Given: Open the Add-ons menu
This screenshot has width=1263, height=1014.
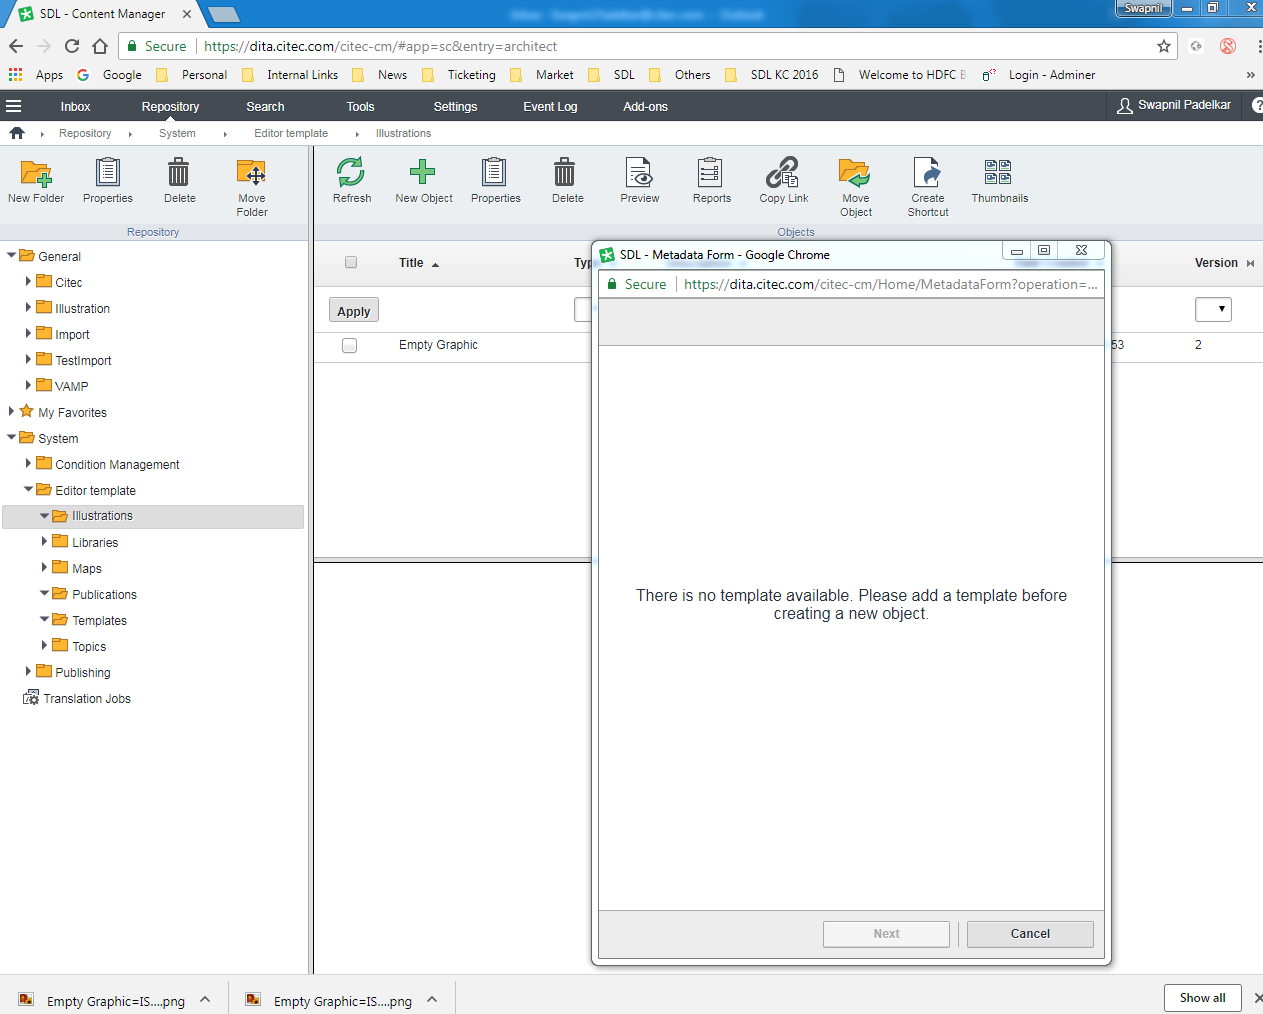Looking at the screenshot, I should coord(645,107).
